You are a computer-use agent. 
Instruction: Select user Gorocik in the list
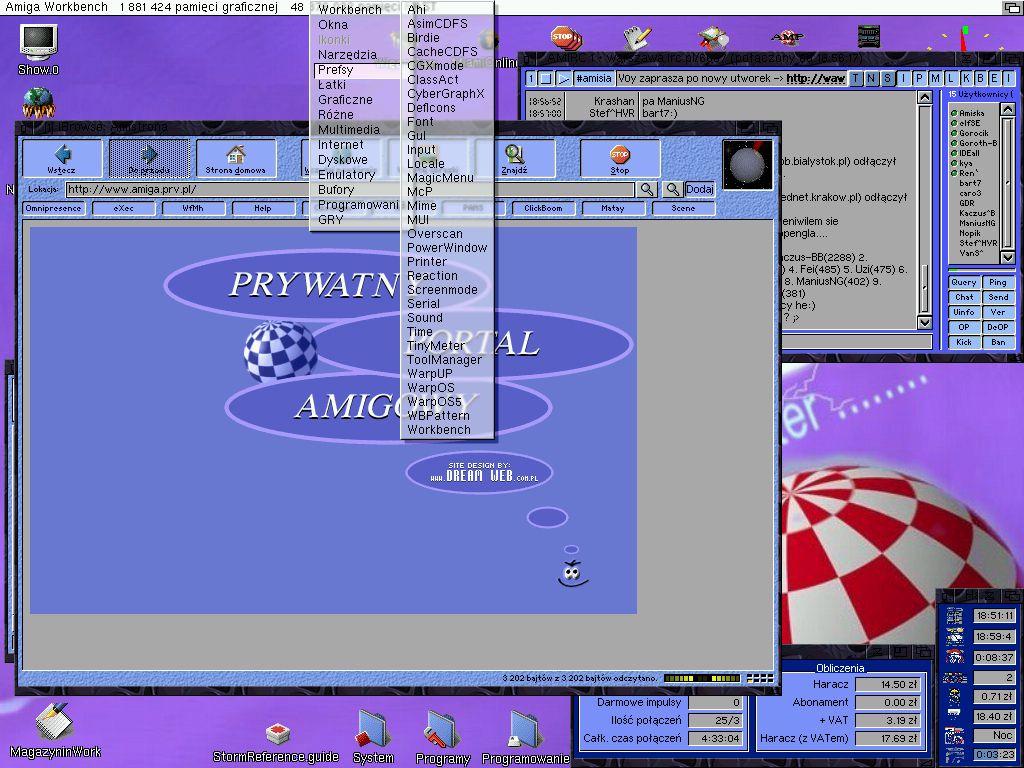pos(973,133)
